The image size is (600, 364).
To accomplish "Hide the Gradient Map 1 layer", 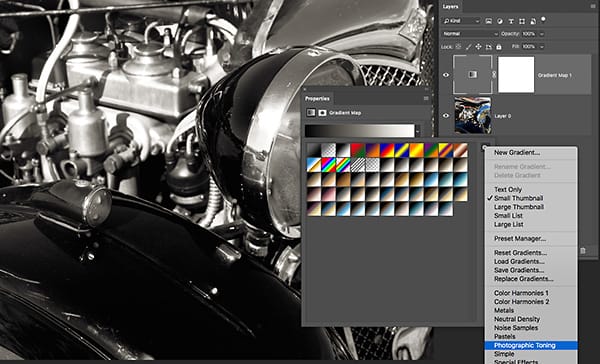I will 446,75.
